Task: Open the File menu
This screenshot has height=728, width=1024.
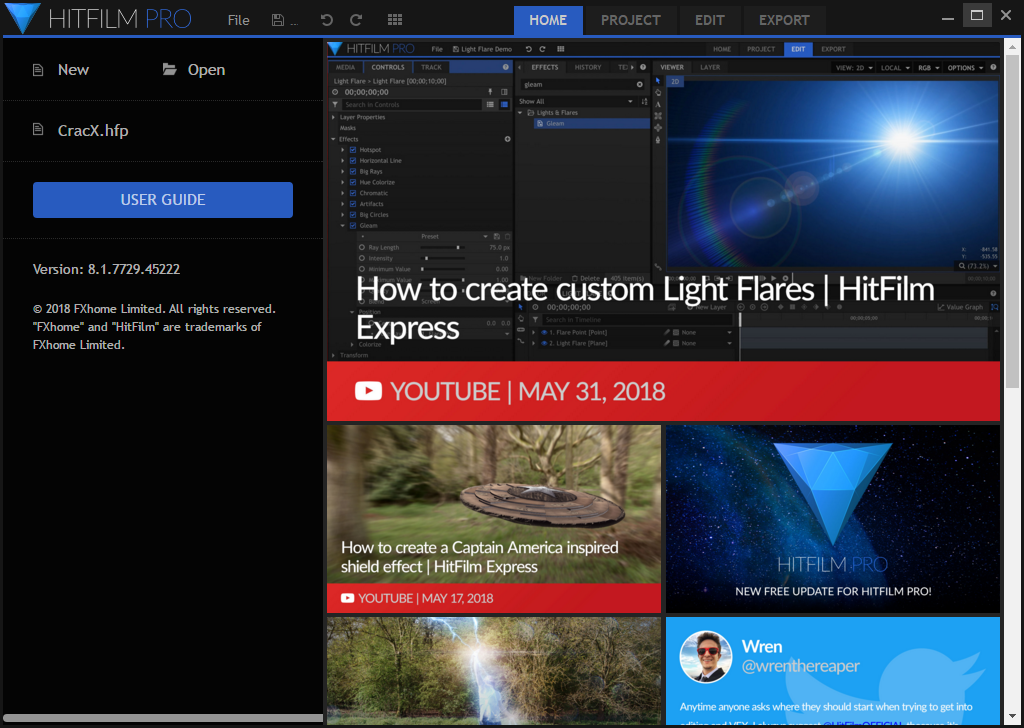Action: click(238, 20)
